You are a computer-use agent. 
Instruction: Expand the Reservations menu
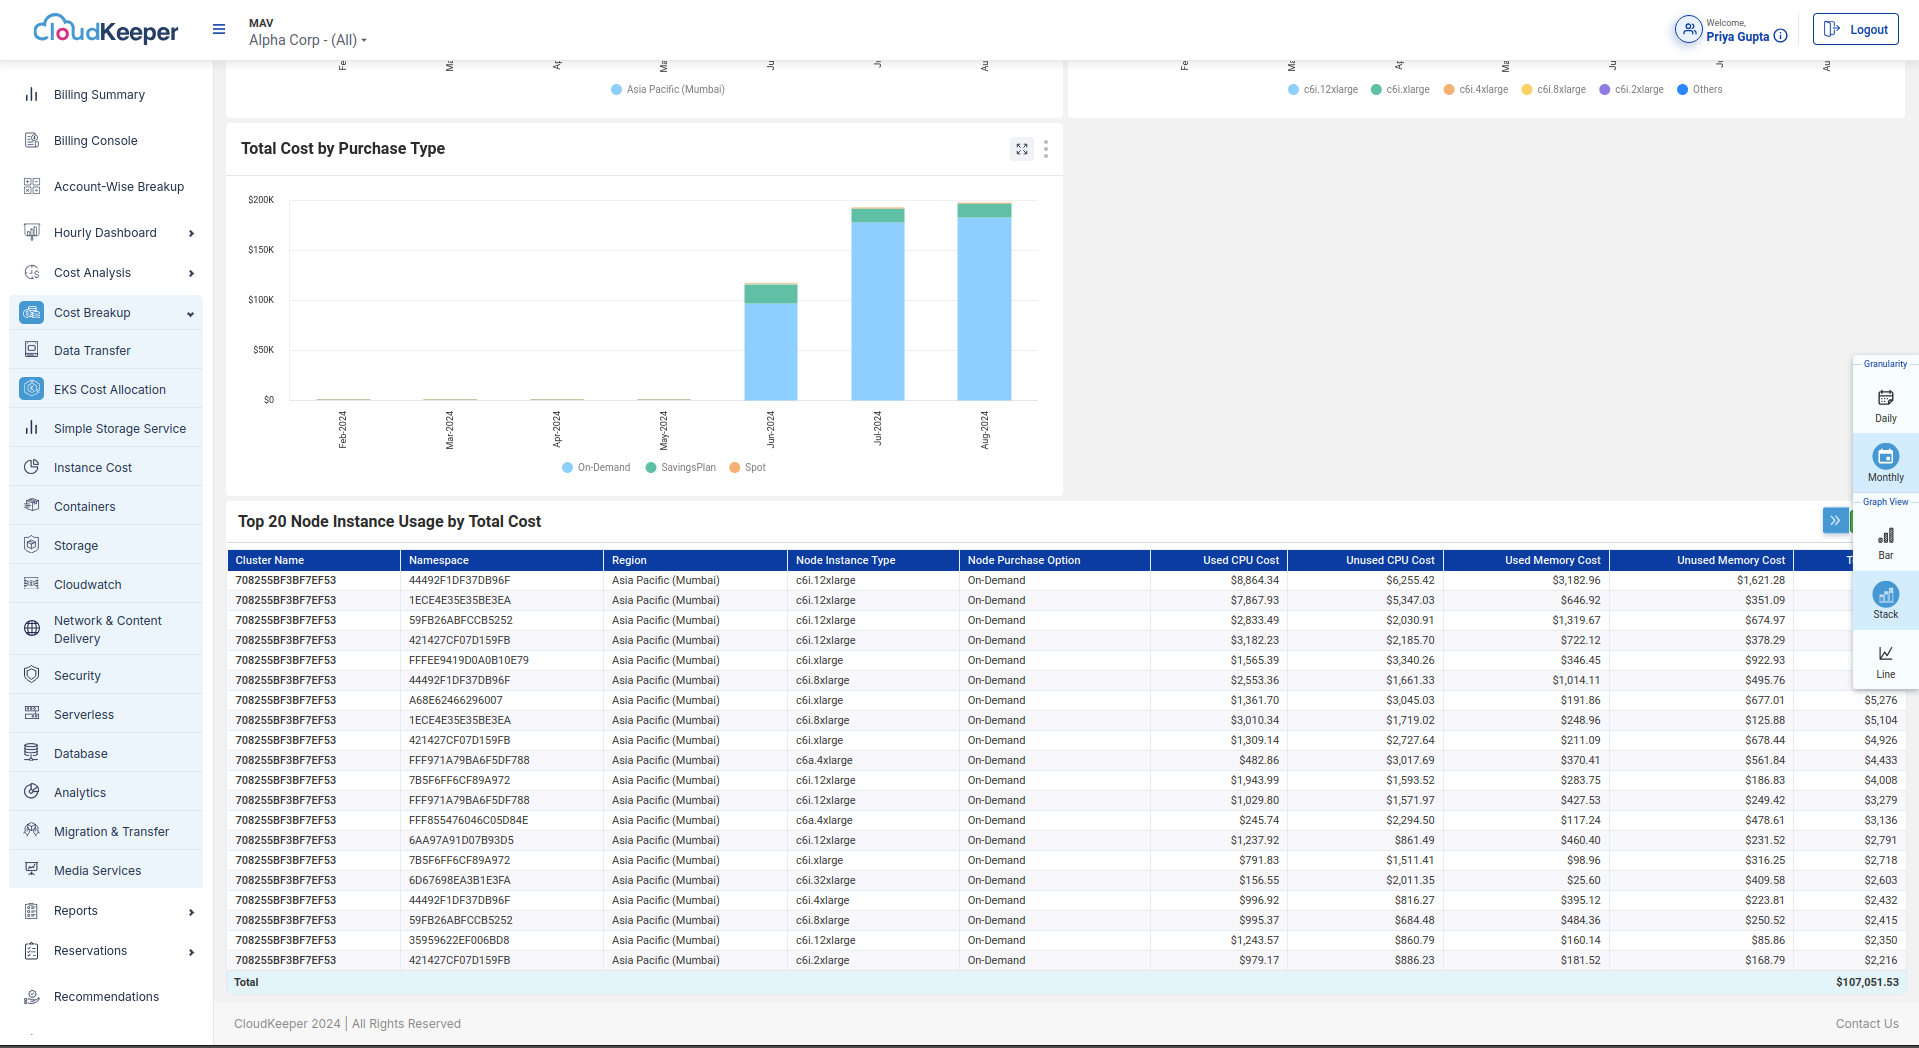89,951
